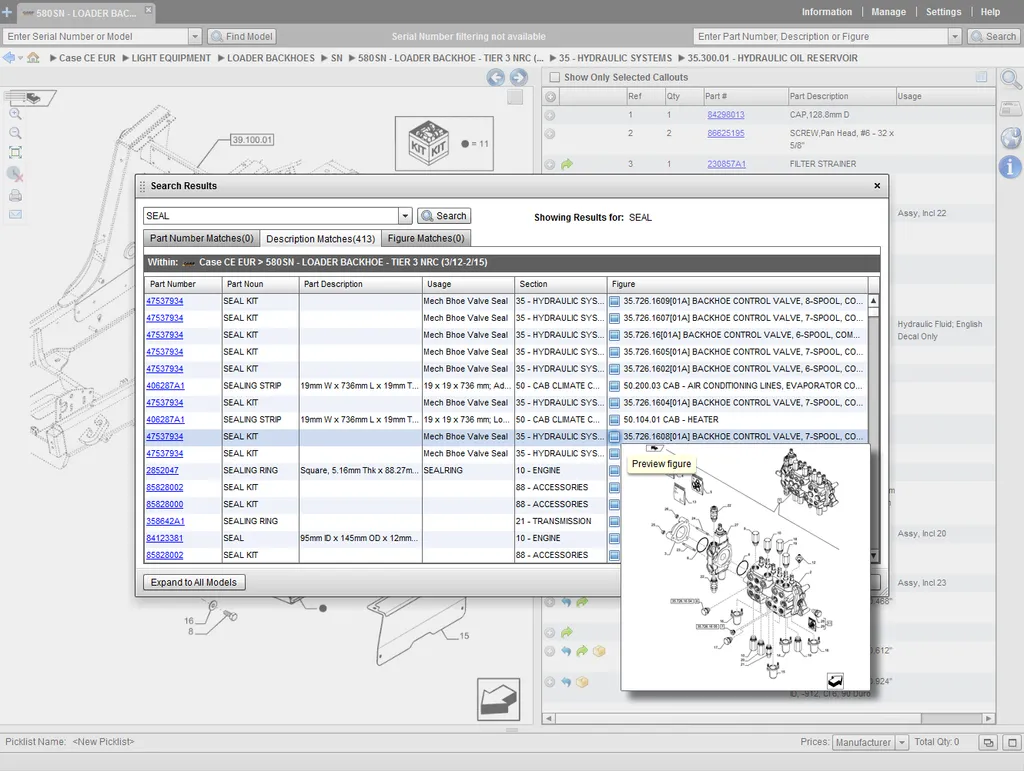The image size is (1024, 771).
Task: Open a new tab with the plus icon
Action: pyautogui.click(x=7, y=12)
